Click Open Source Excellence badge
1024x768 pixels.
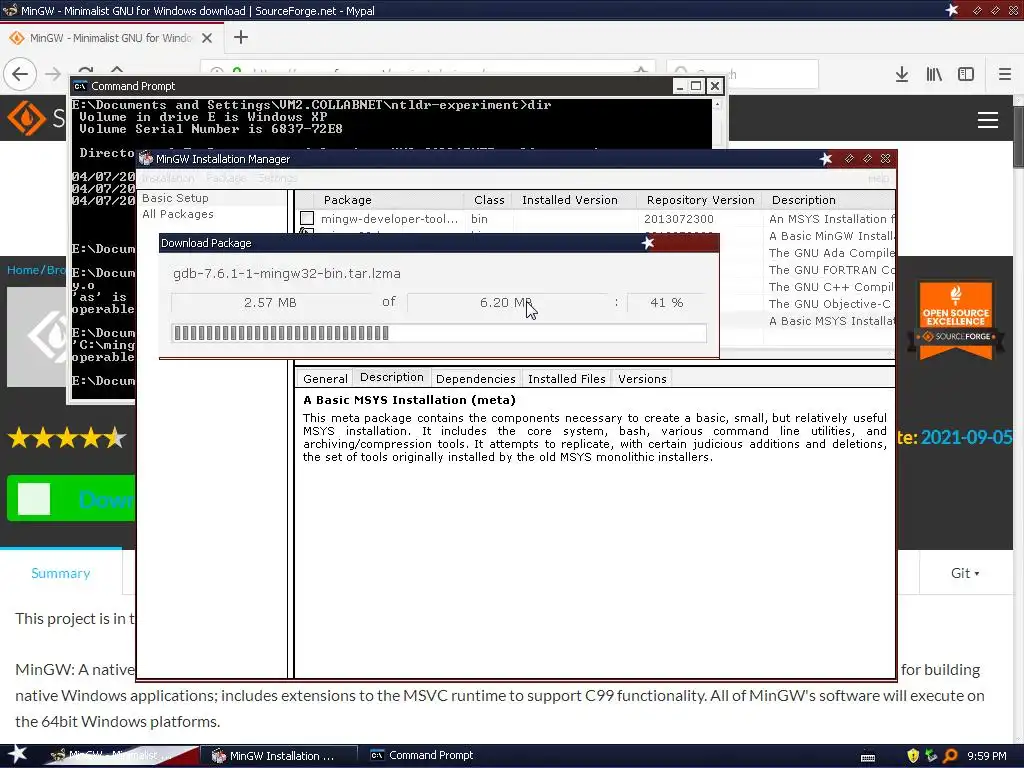955,320
